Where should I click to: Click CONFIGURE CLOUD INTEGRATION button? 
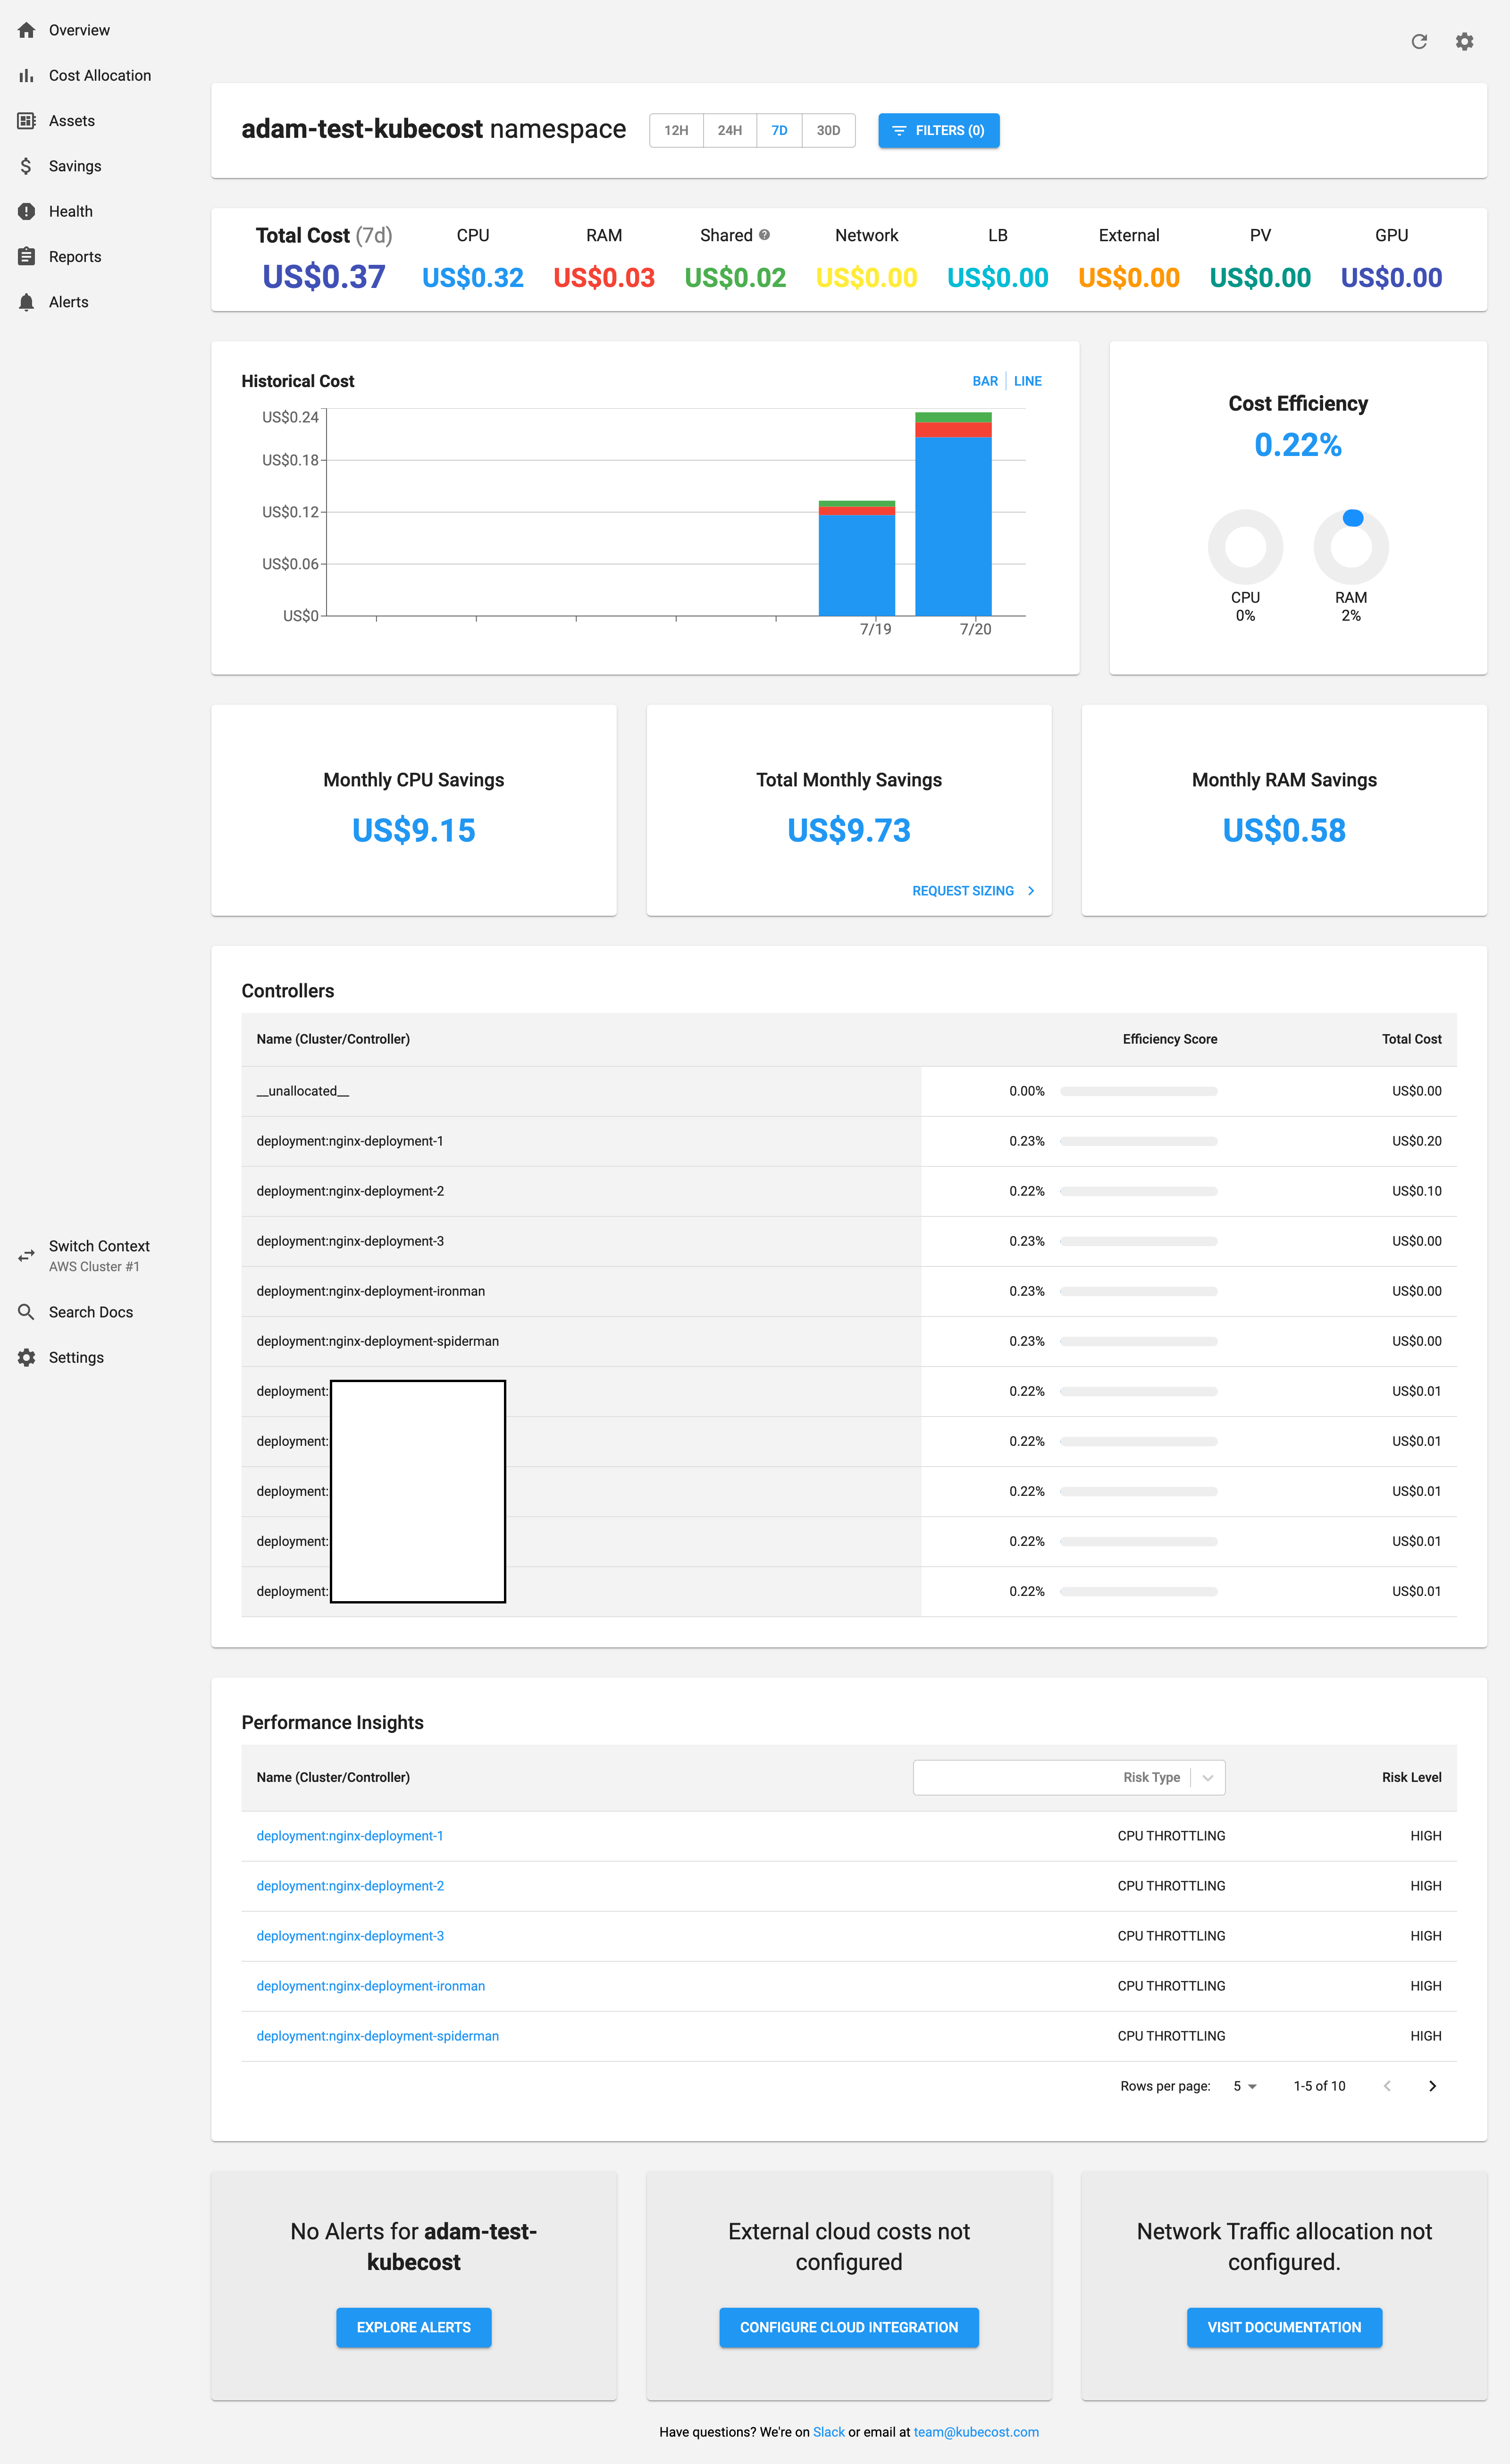849,2327
